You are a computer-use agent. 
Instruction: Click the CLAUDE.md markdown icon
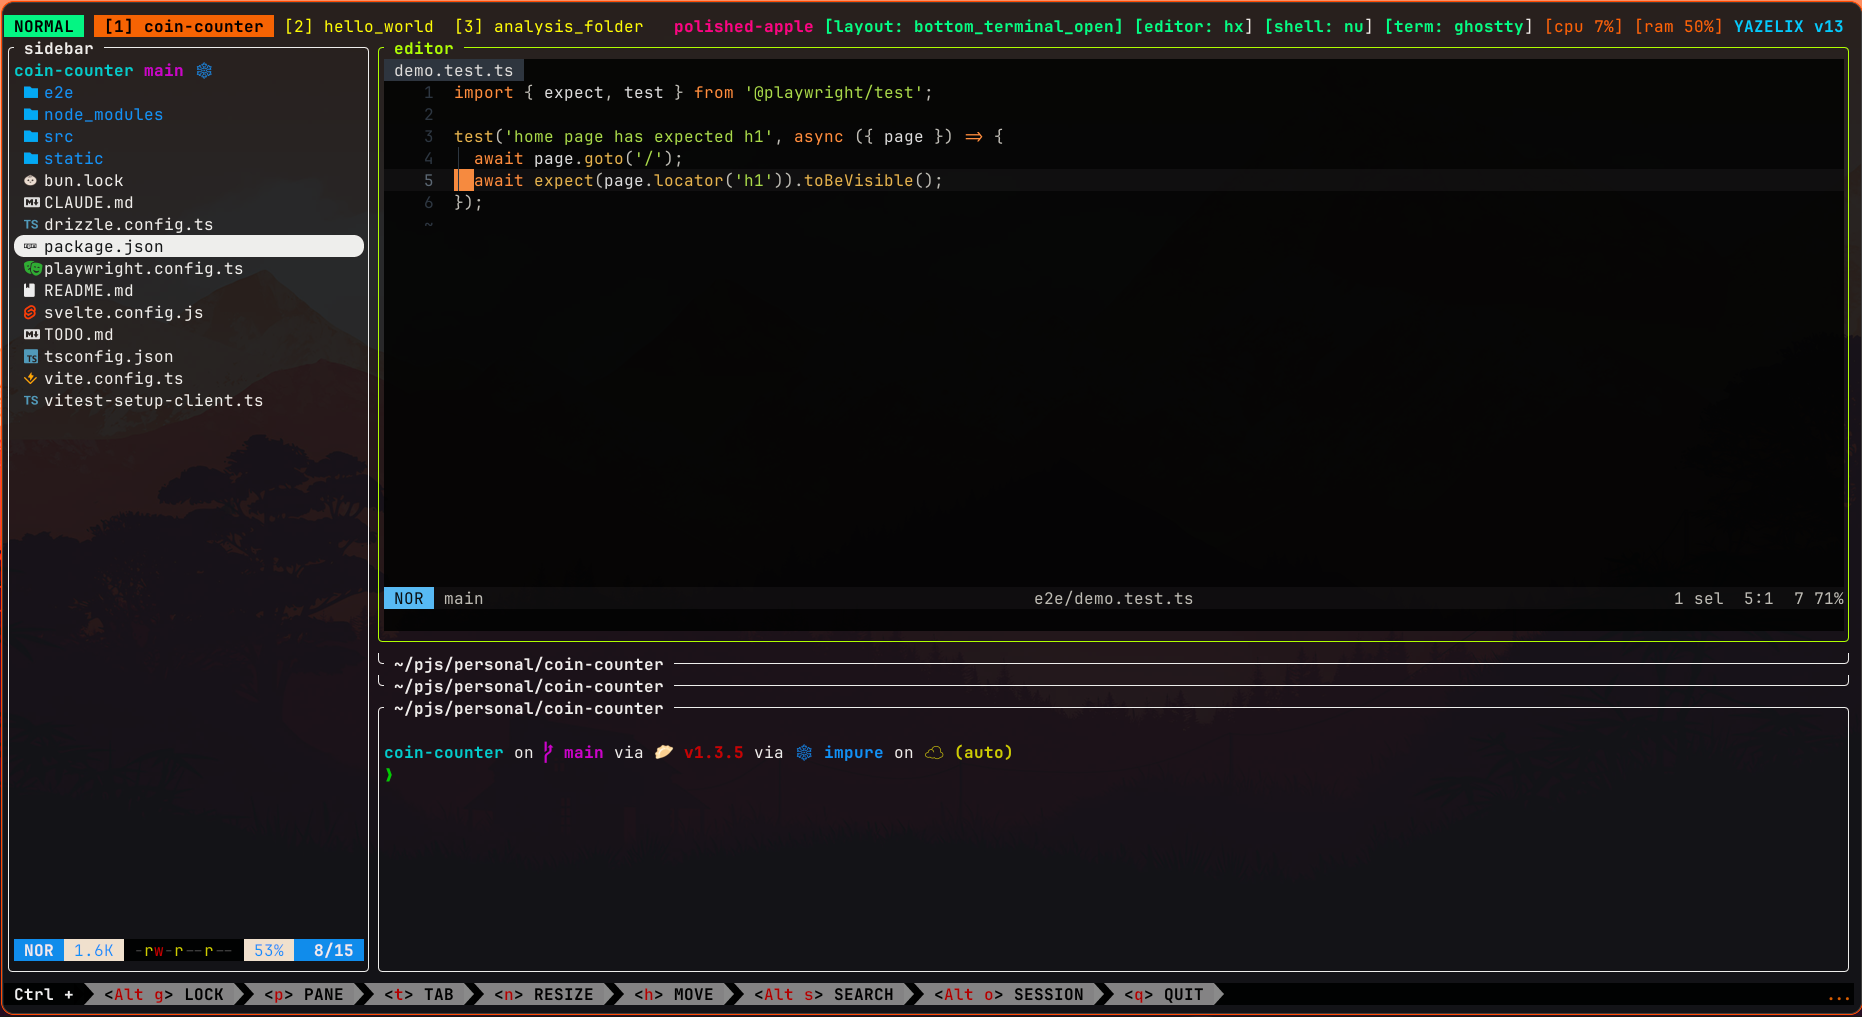31,203
